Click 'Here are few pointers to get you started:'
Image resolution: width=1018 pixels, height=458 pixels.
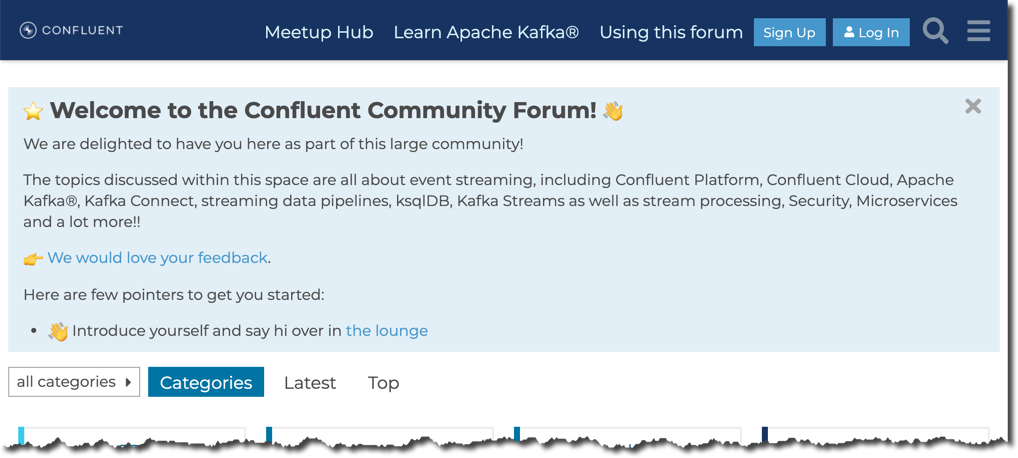tap(173, 295)
